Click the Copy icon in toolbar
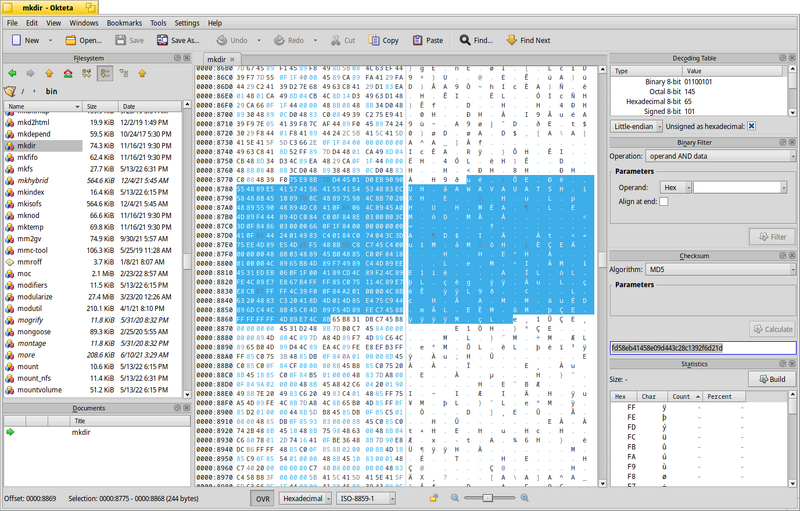 pyautogui.click(x=374, y=40)
